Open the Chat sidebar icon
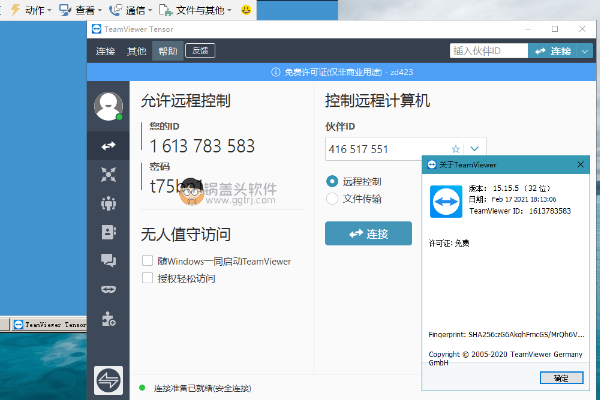This screenshot has height=400, width=600. (x=108, y=260)
